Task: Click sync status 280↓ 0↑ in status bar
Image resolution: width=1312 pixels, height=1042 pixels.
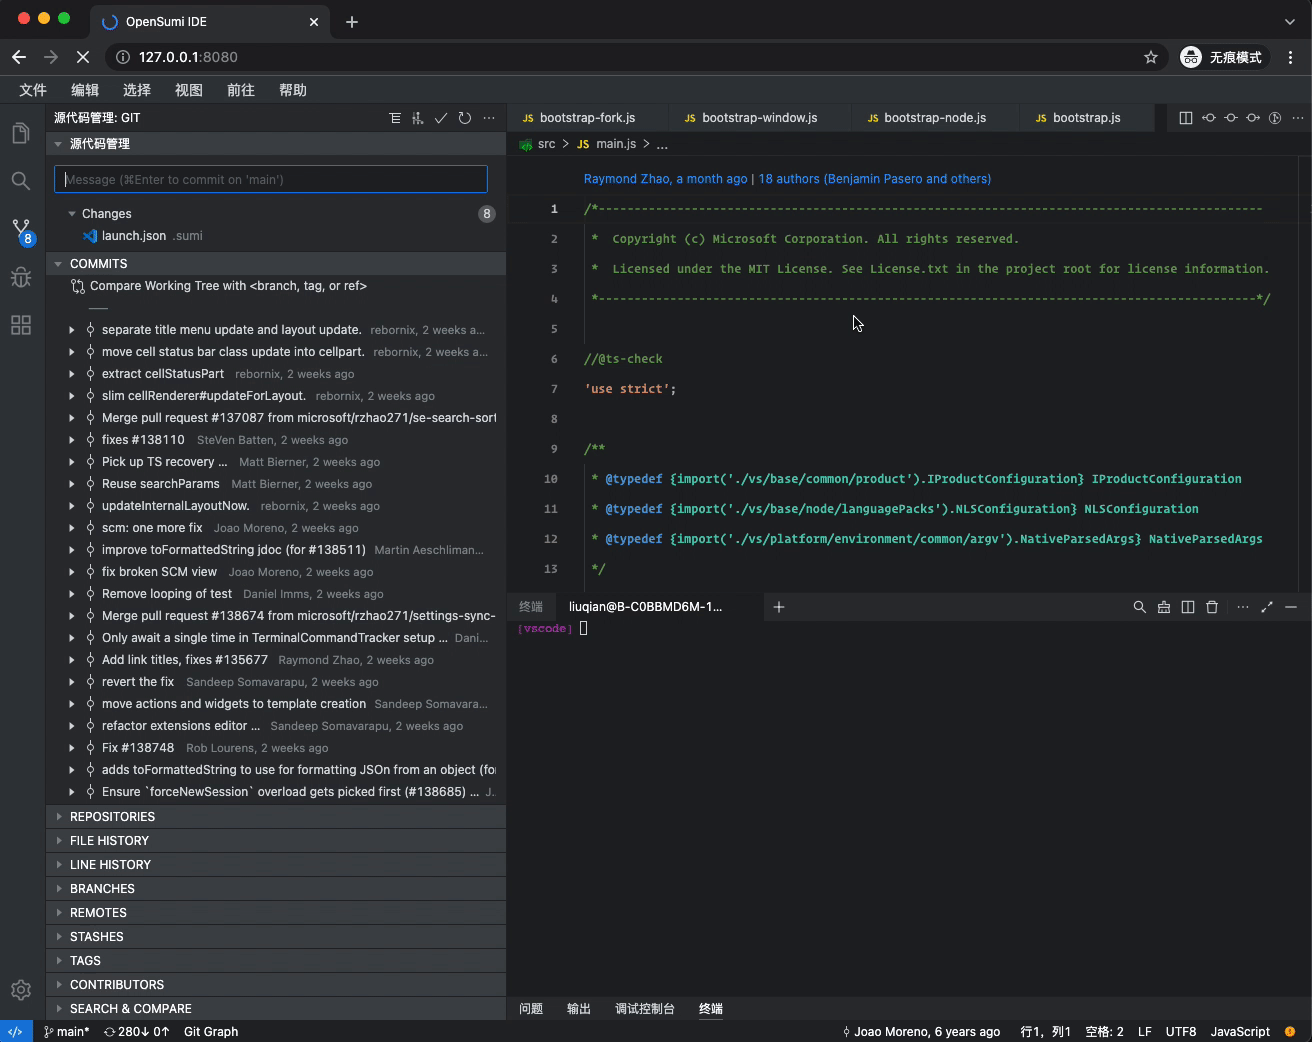Action: click(137, 1032)
